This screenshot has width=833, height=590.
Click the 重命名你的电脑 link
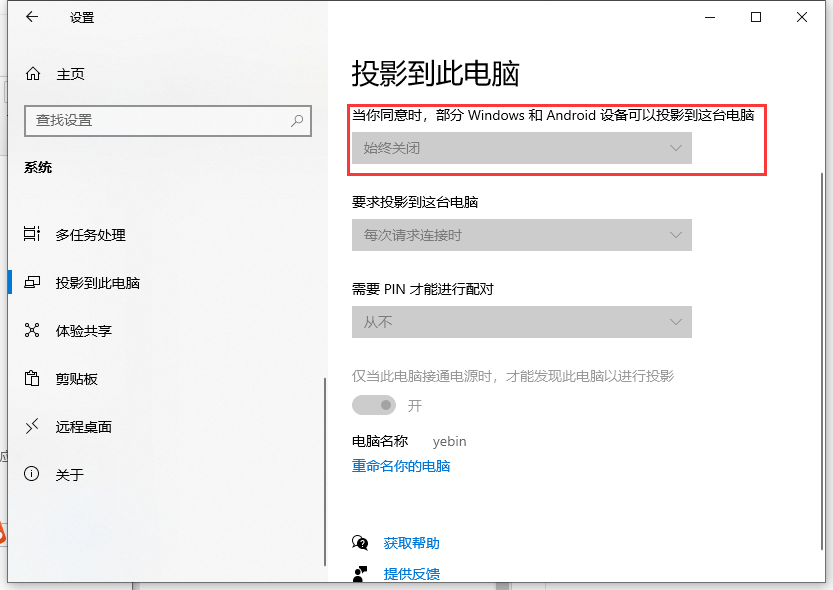point(401,466)
